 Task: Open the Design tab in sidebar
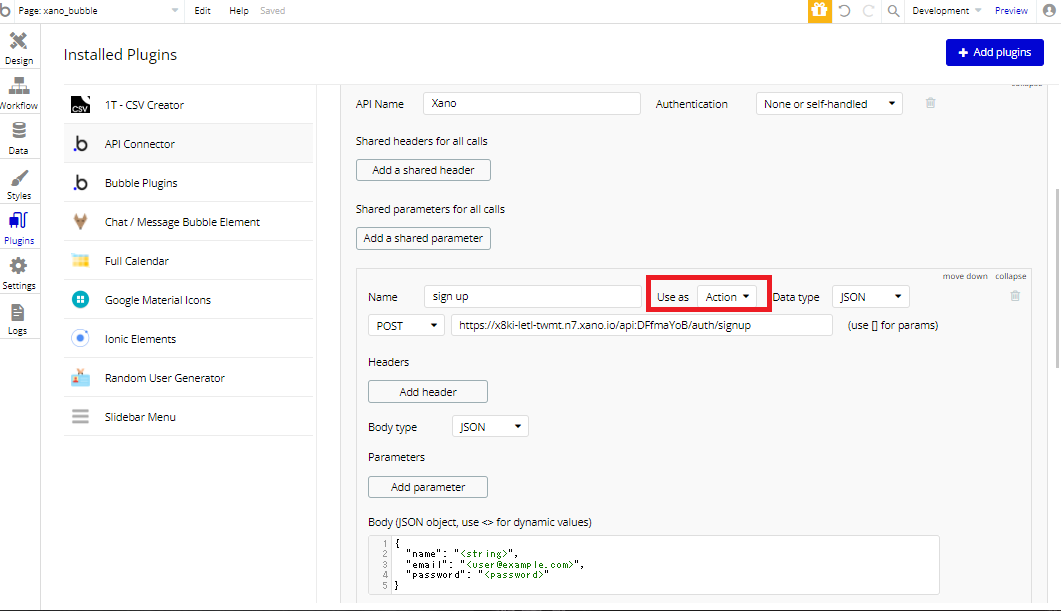(x=19, y=48)
